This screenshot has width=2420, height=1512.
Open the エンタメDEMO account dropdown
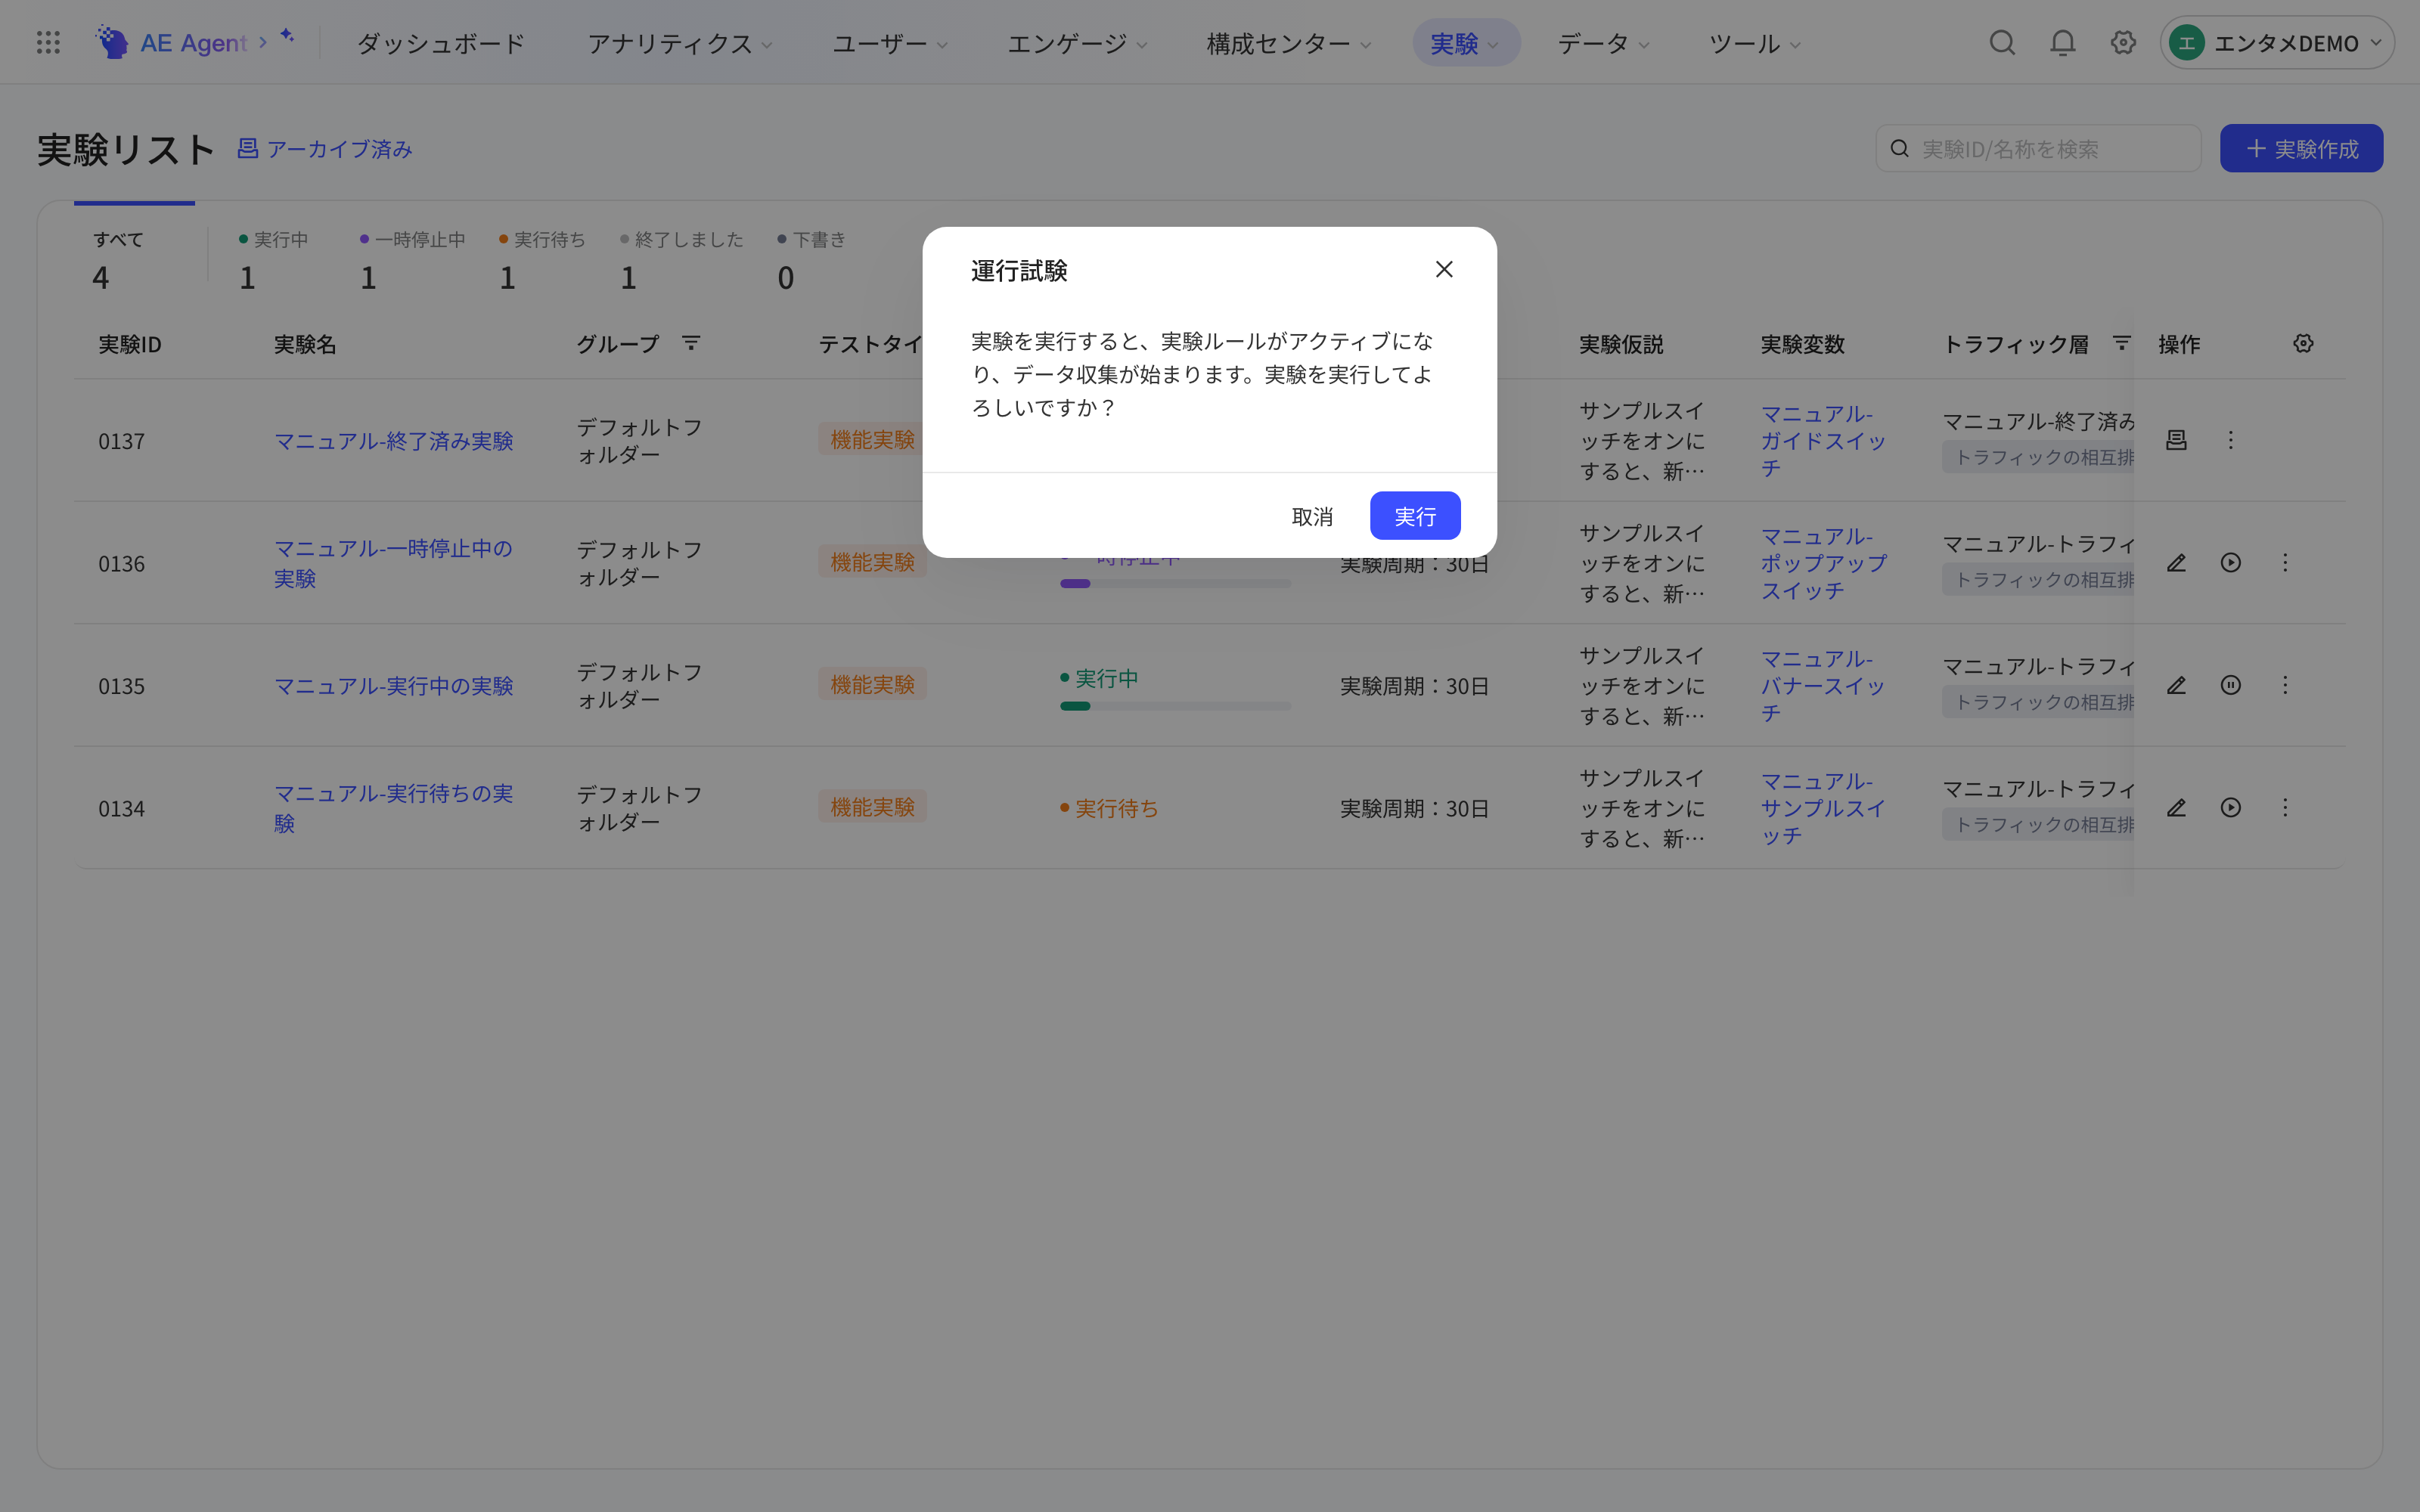[2277, 42]
